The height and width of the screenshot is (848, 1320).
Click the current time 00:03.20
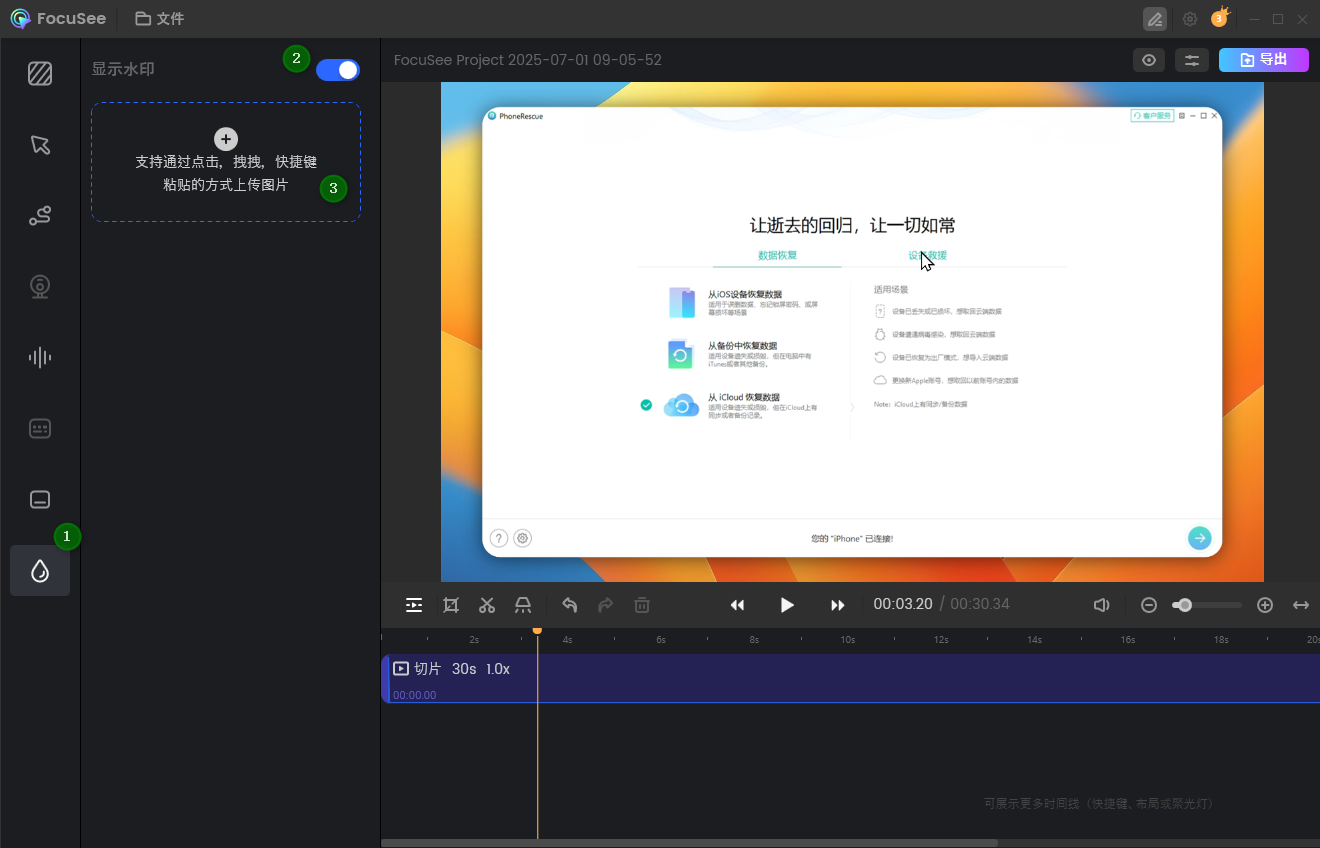903,604
